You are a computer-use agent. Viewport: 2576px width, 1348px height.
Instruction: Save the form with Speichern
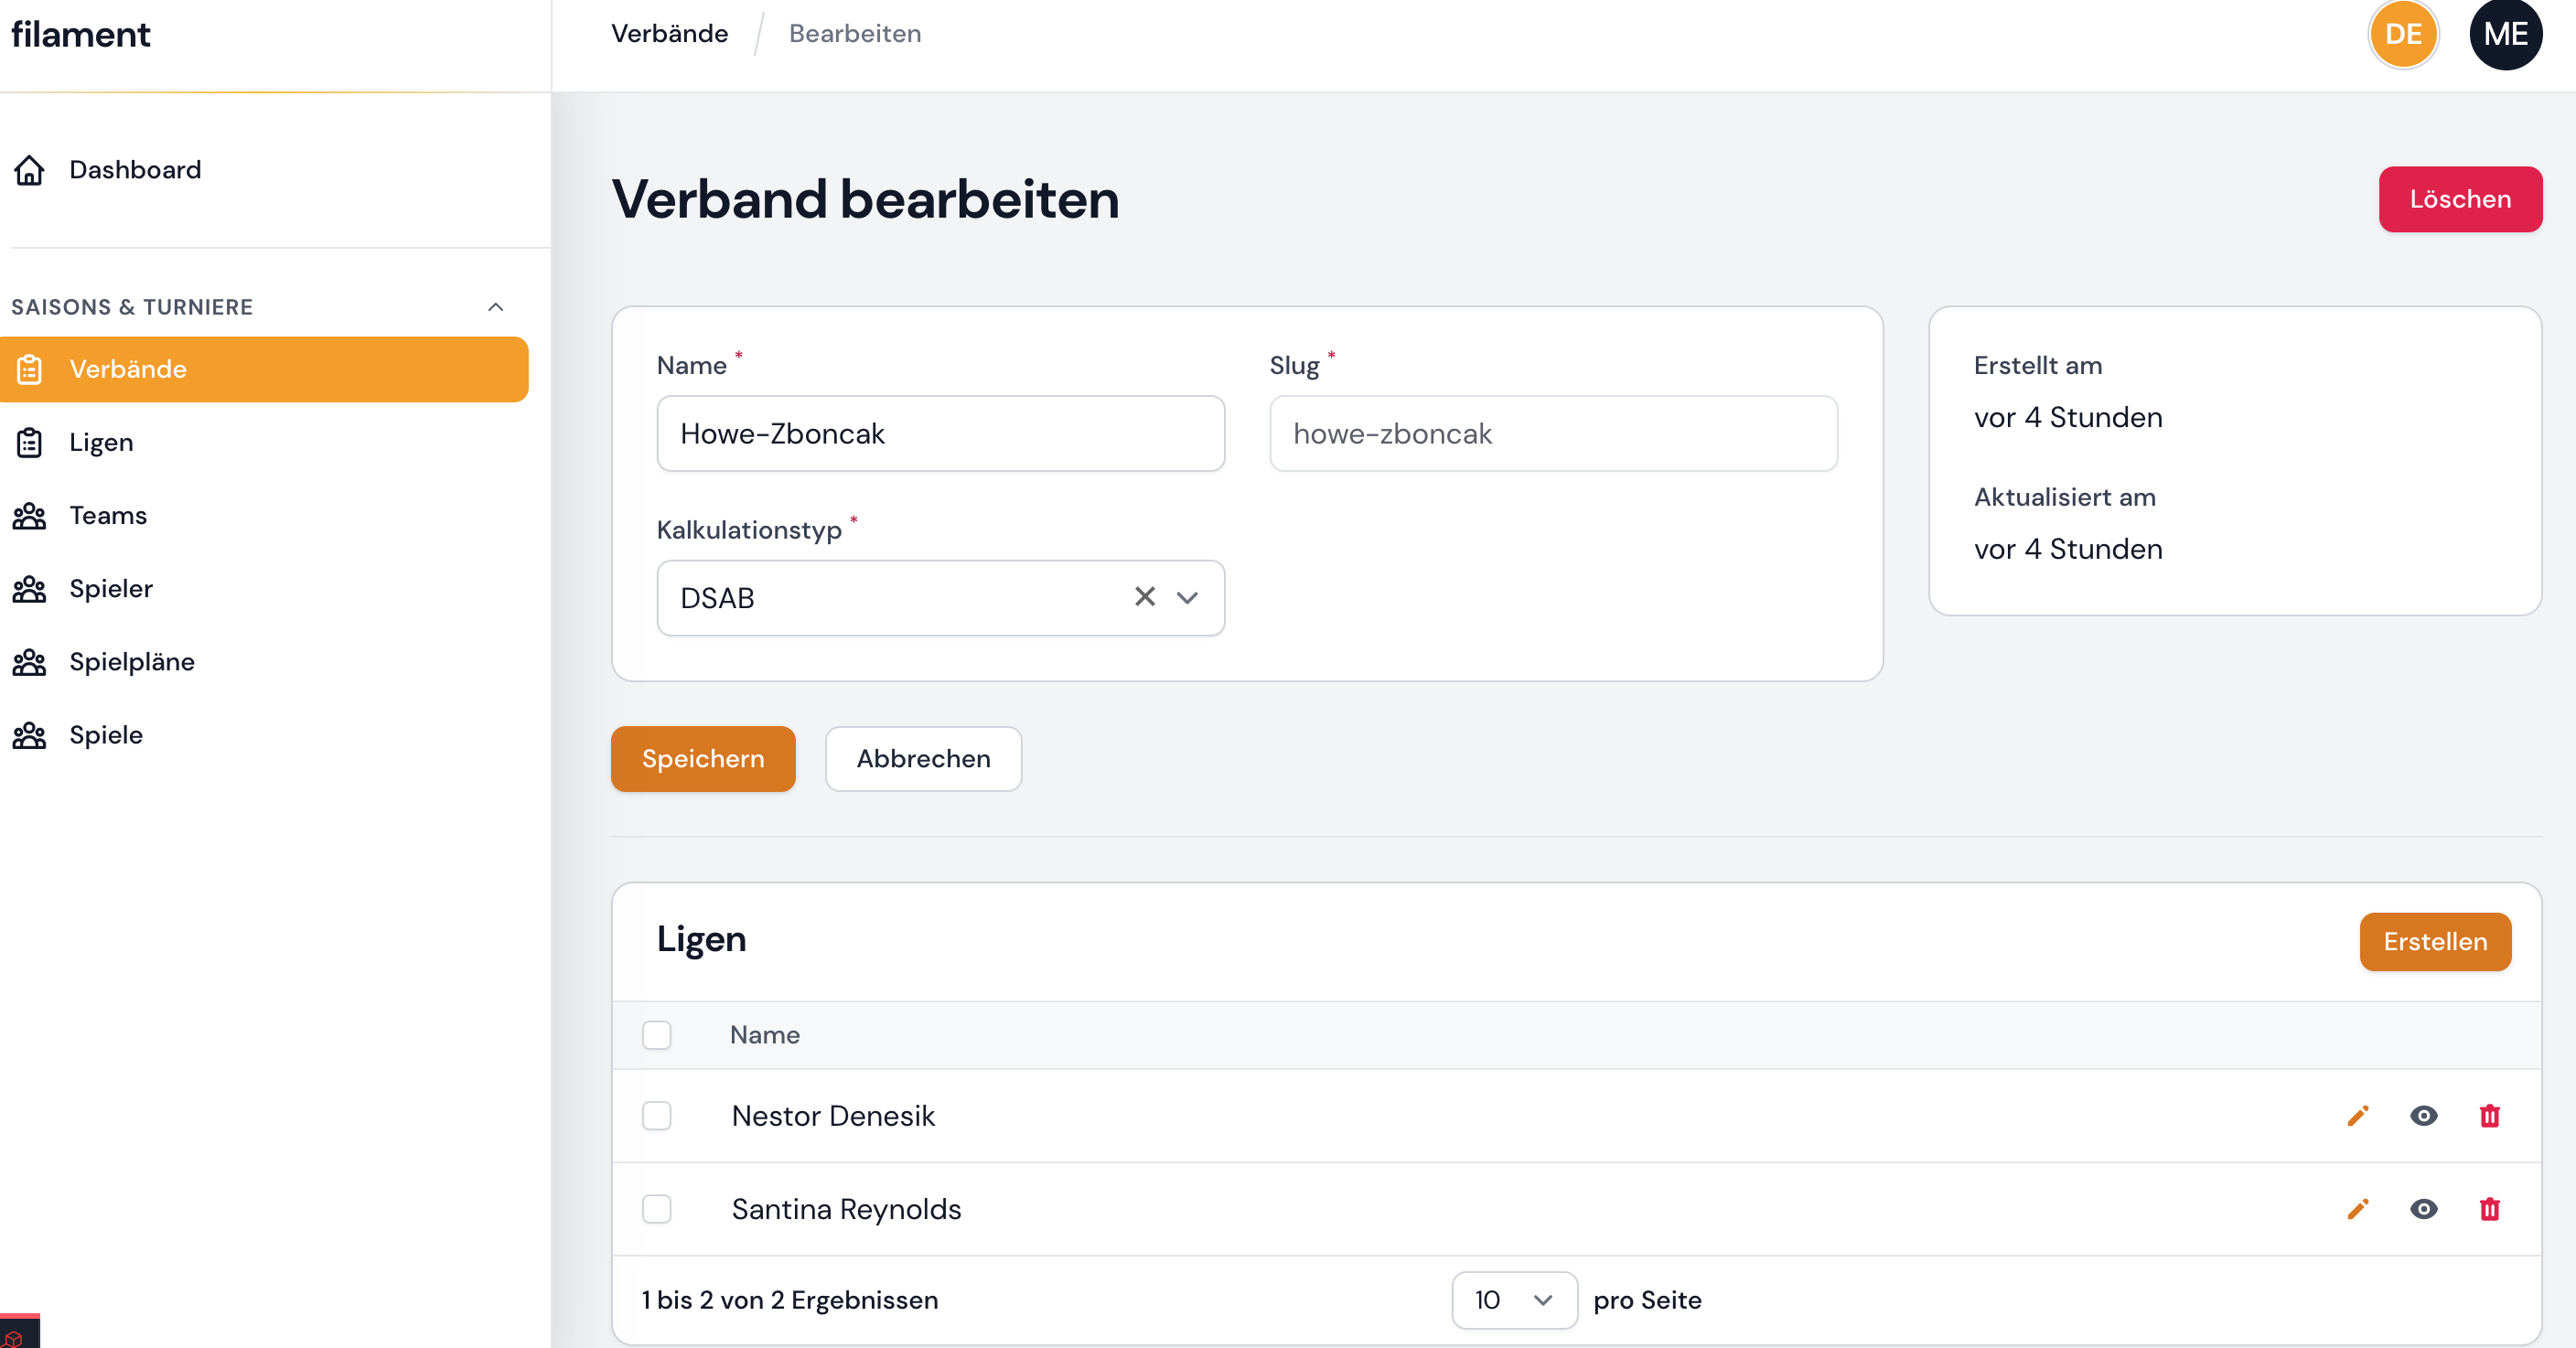tap(702, 759)
